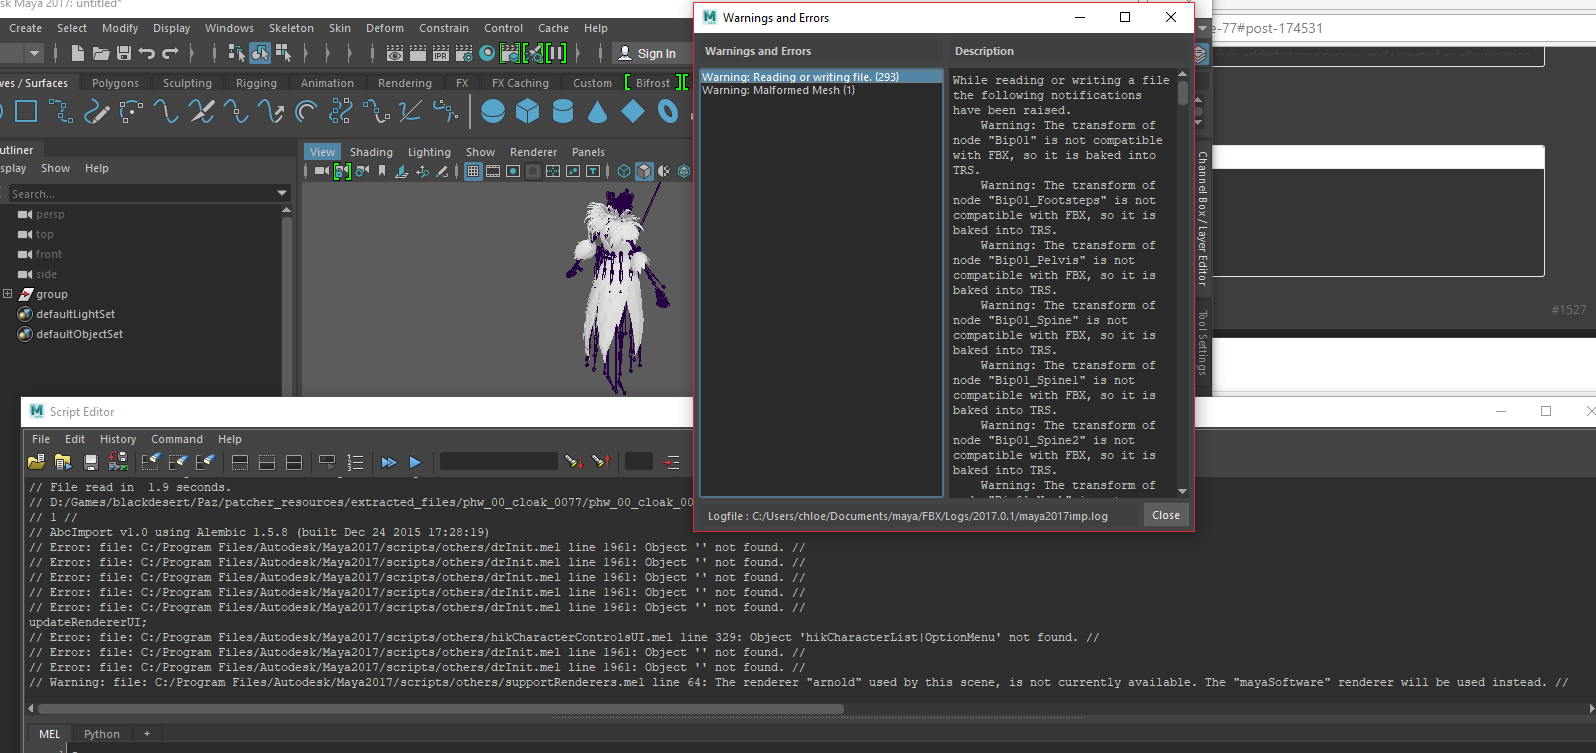This screenshot has height=753, width=1596.
Task: Toggle the viewport camera lock
Action: pyautogui.click(x=342, y=172)
